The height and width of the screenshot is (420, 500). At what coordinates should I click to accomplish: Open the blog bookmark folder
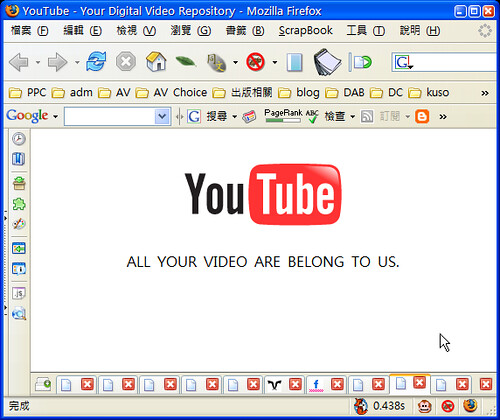coord(298,92)
